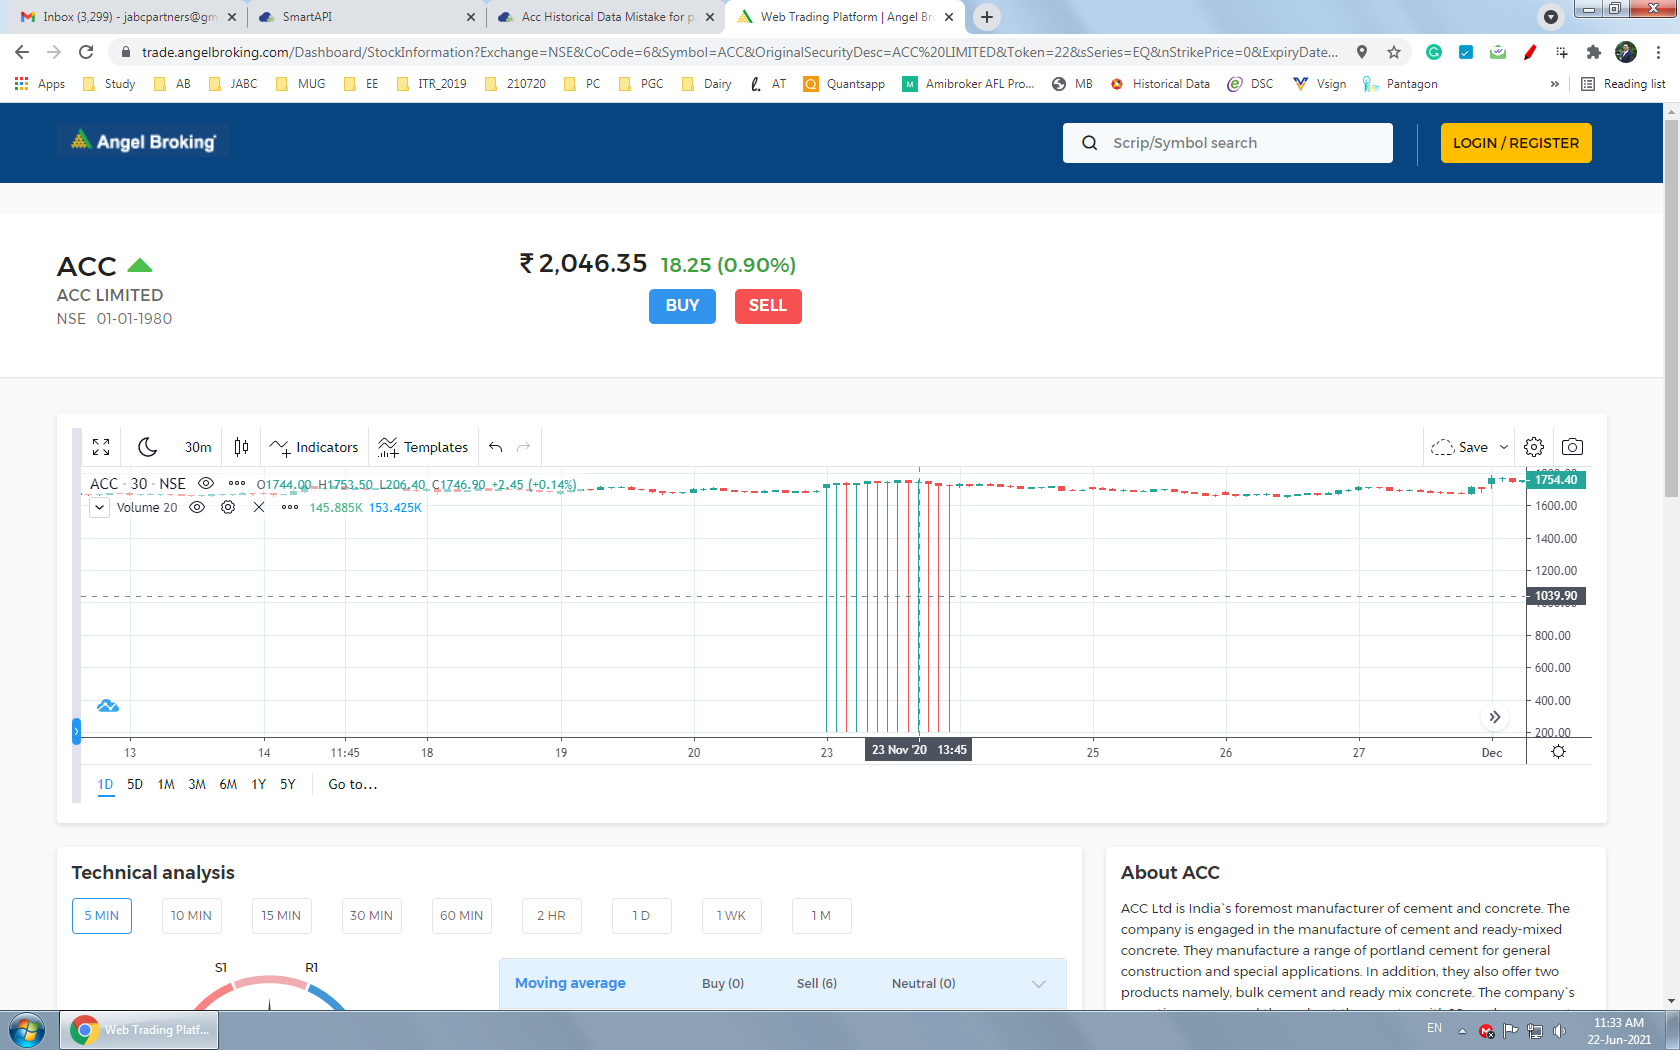Open Reading list
1680x1050 pixels.
[1623, 84]
